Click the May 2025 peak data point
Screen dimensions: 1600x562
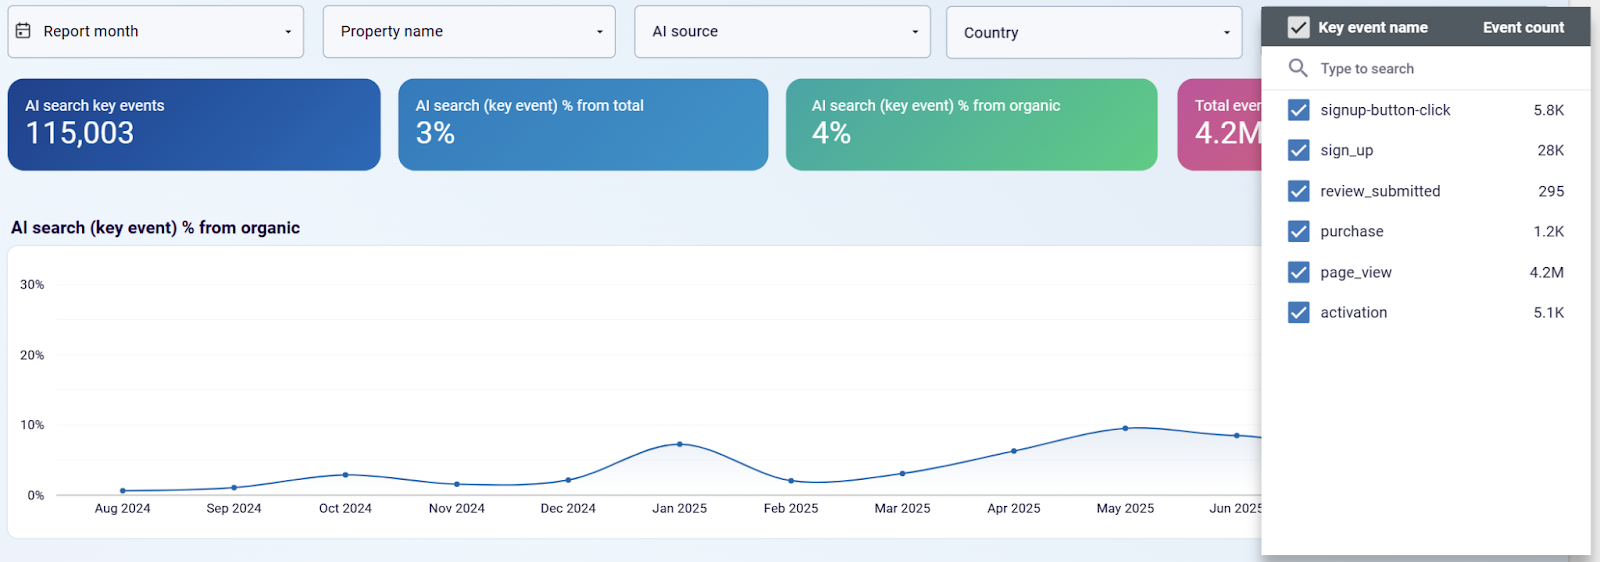[x=1125, y=428]
